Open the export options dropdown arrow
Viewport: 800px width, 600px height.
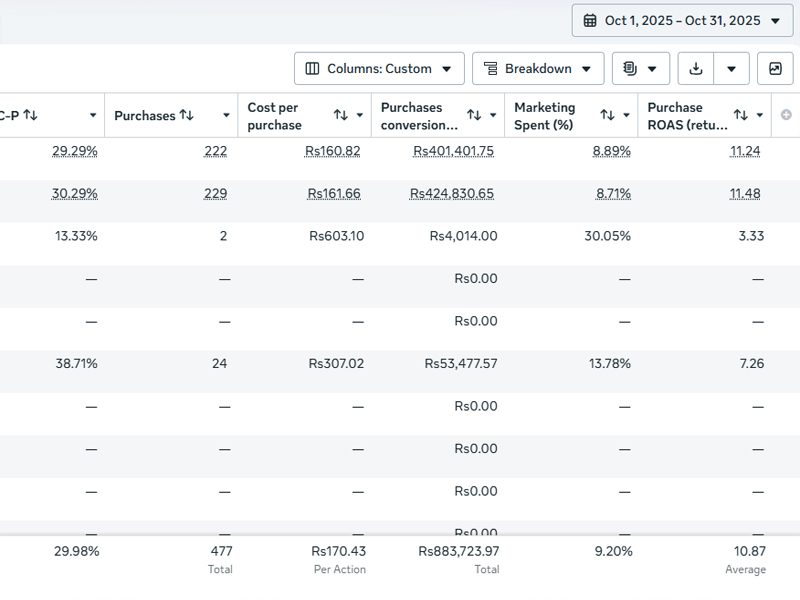(731, 68)
